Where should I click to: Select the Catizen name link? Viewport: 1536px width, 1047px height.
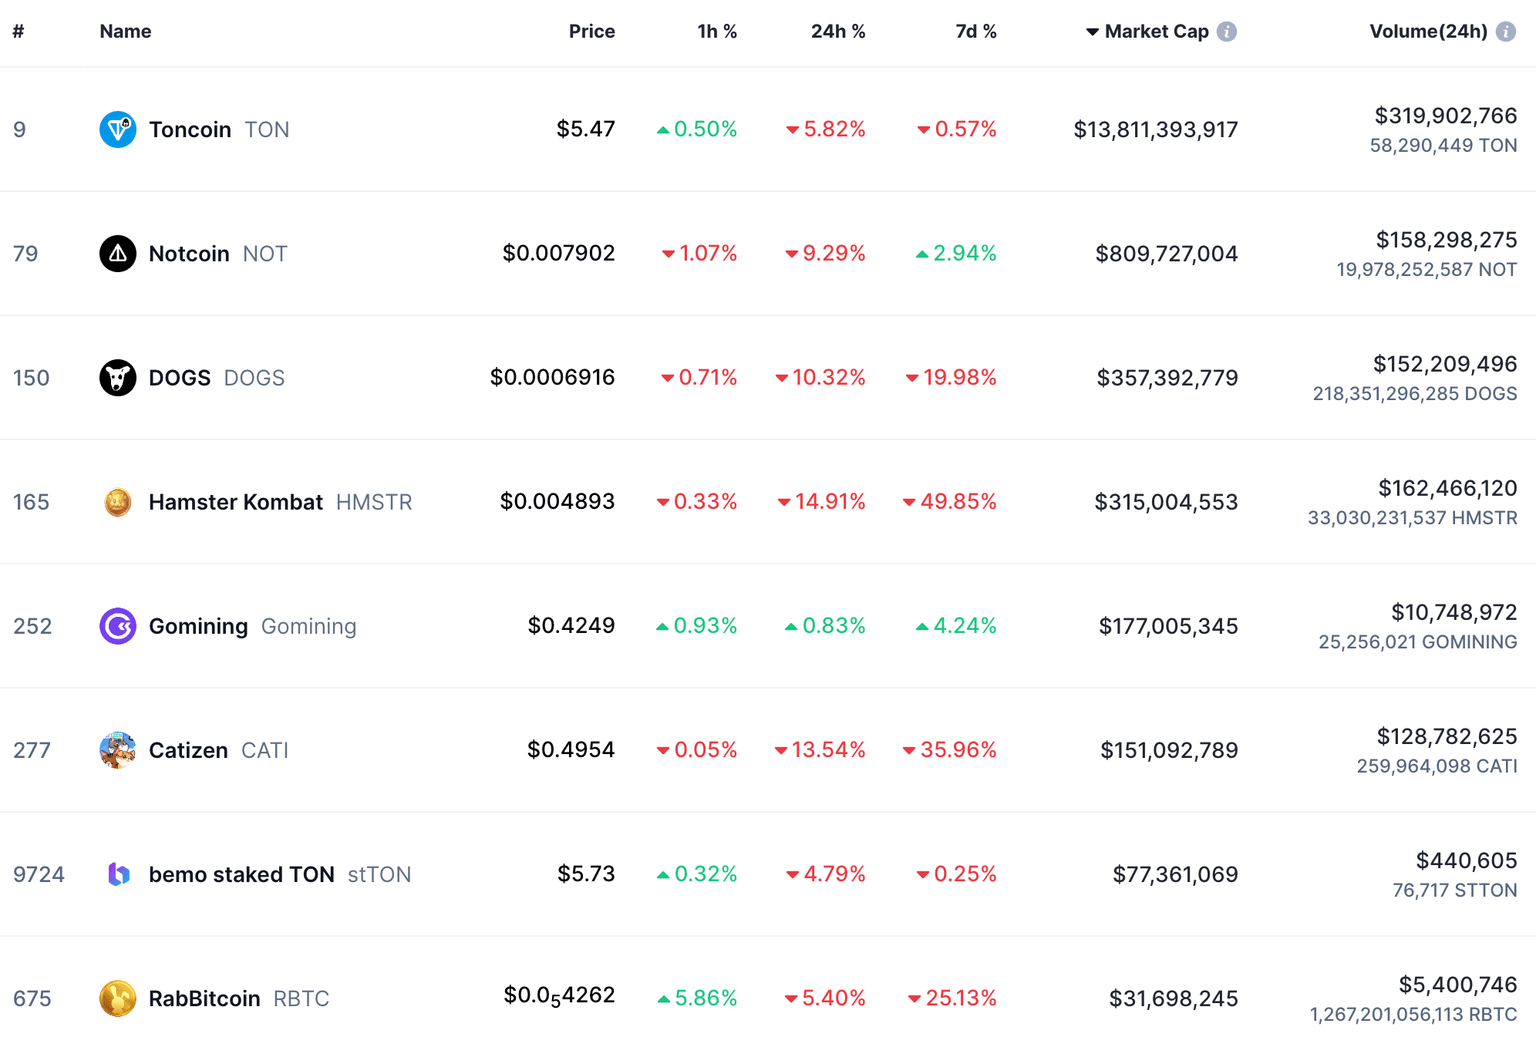click(187, 750)
